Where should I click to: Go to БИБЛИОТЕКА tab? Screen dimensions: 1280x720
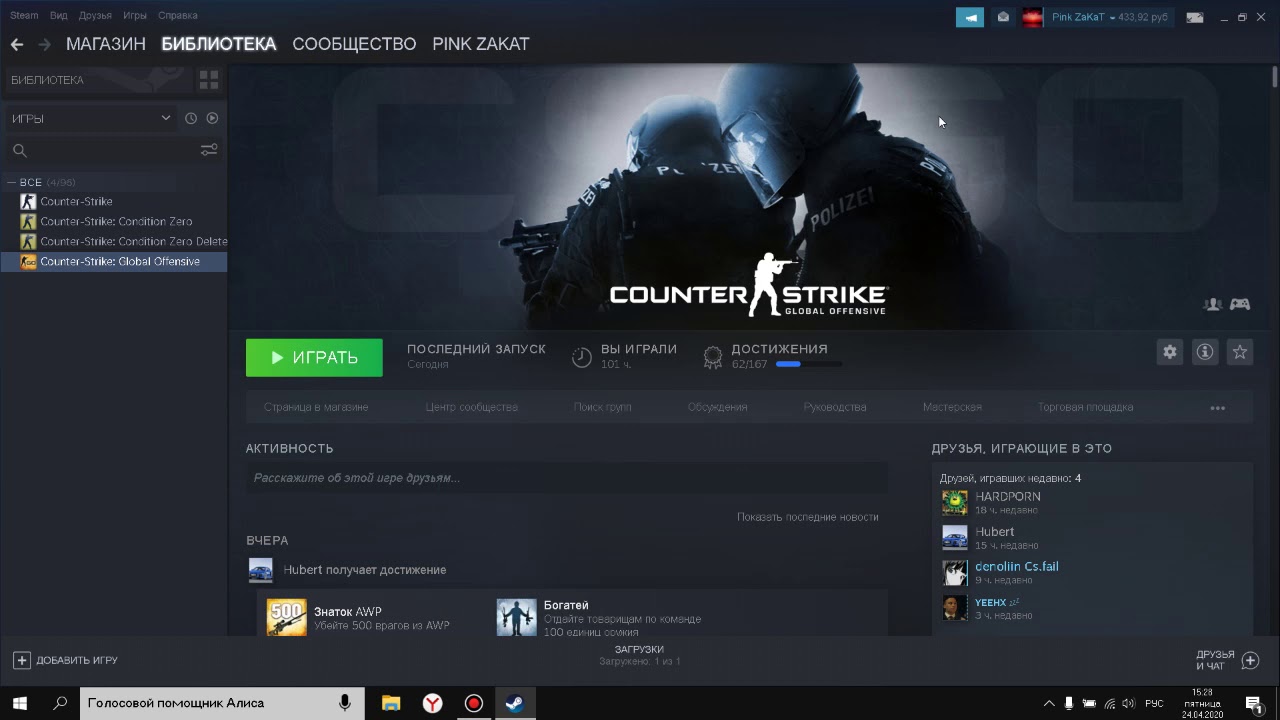click(219, 44)
